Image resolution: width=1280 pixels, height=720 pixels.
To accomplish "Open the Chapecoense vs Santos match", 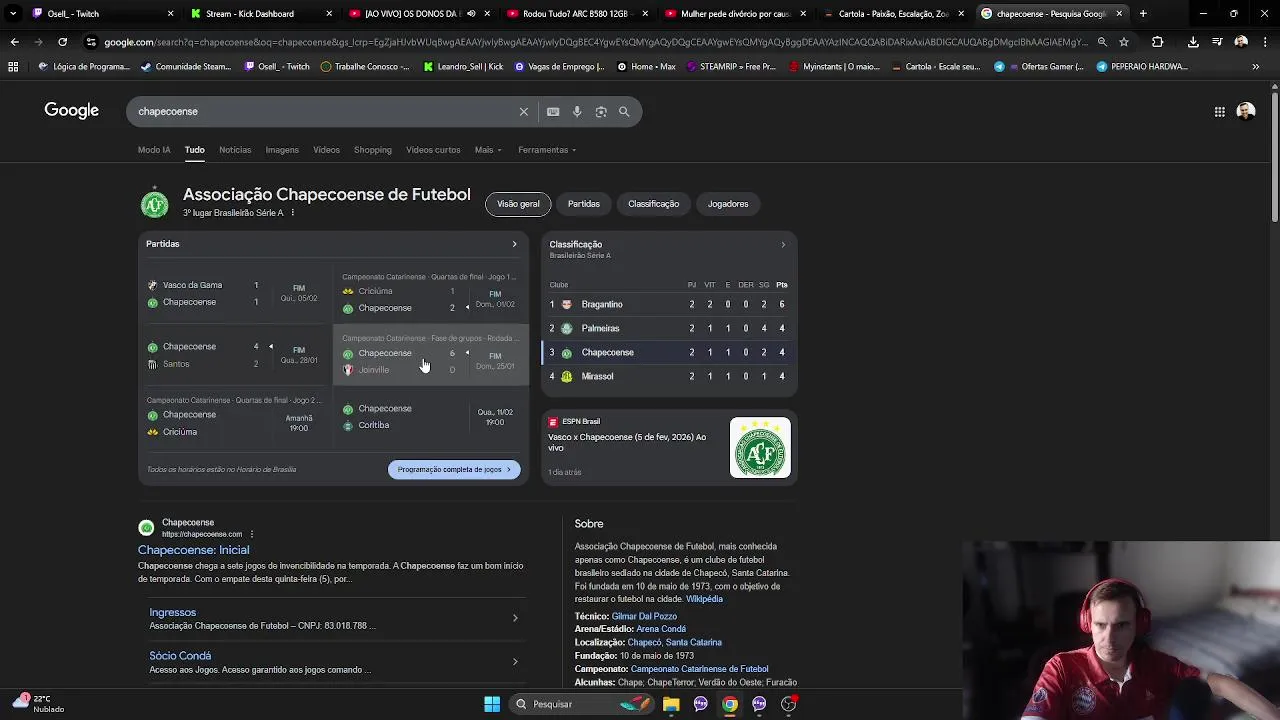I will [x=235, y=355].
